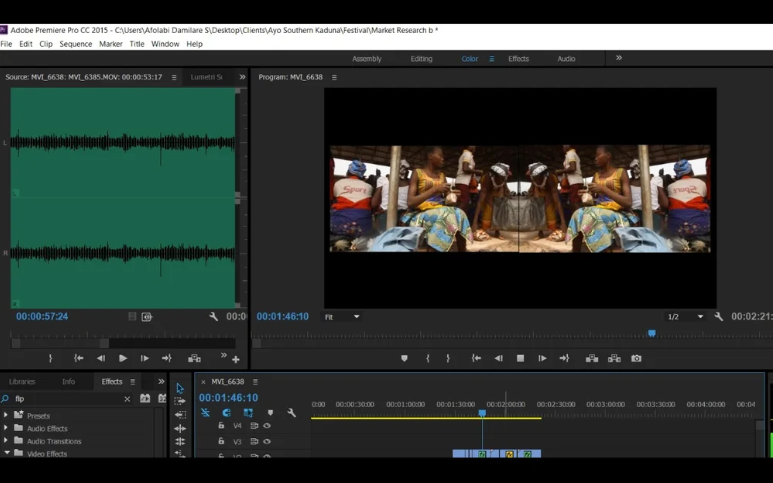Select the Selection tool arrow

tap(180, 388)
